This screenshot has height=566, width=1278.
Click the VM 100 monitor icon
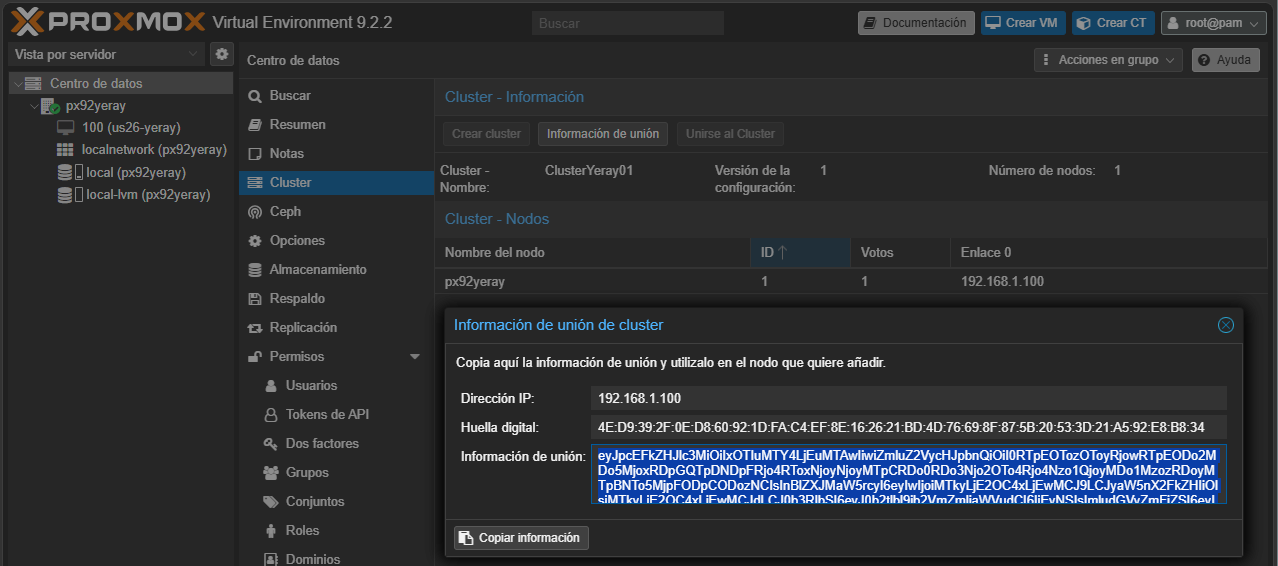pyautogui.click(x=66, y=127)
